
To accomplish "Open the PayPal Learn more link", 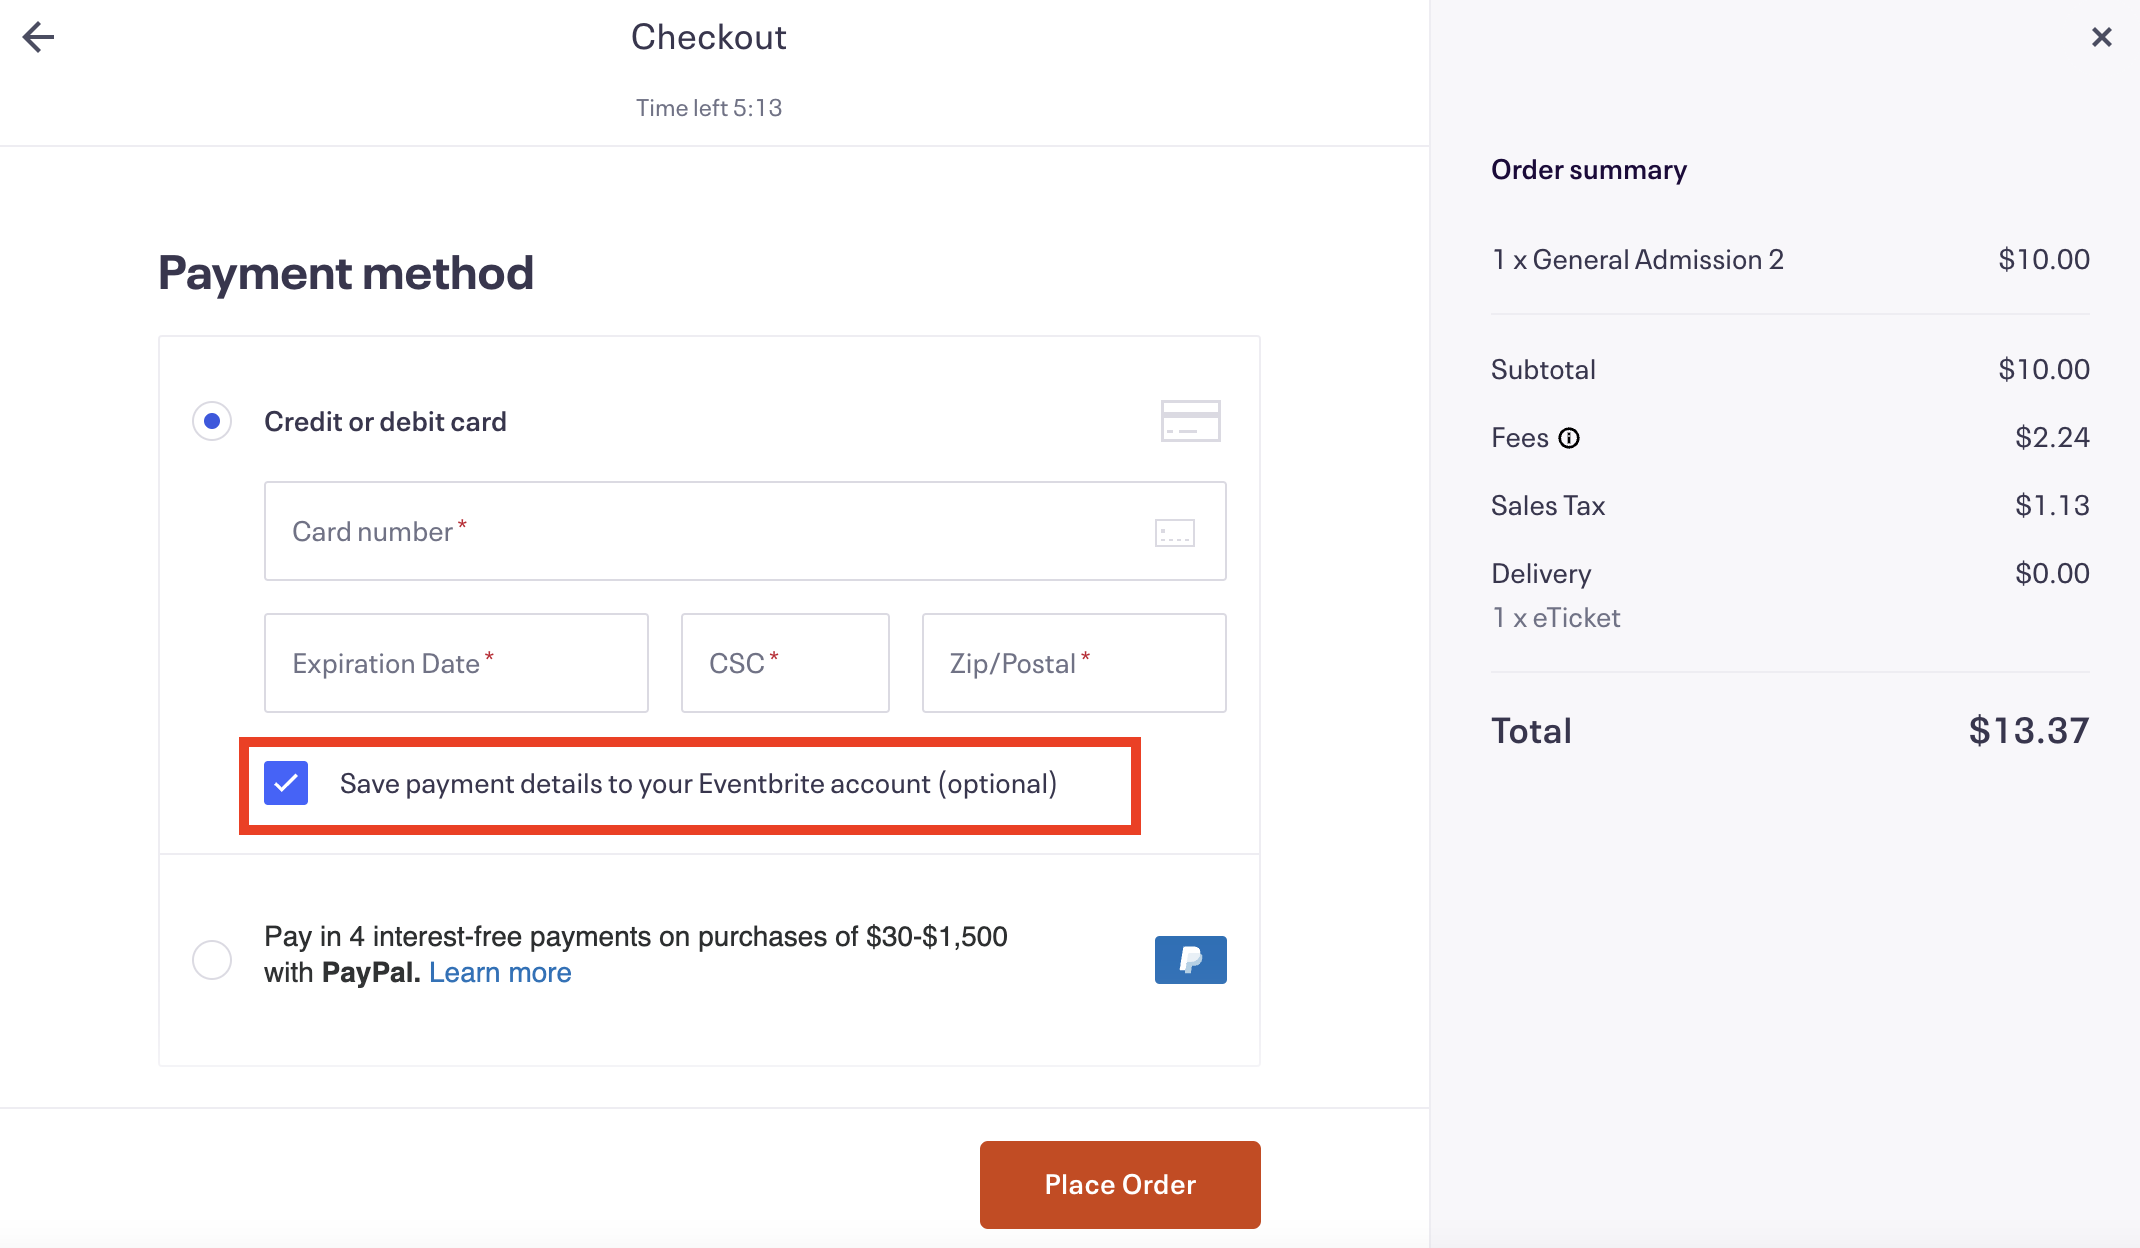I will [x=500, y=972].
